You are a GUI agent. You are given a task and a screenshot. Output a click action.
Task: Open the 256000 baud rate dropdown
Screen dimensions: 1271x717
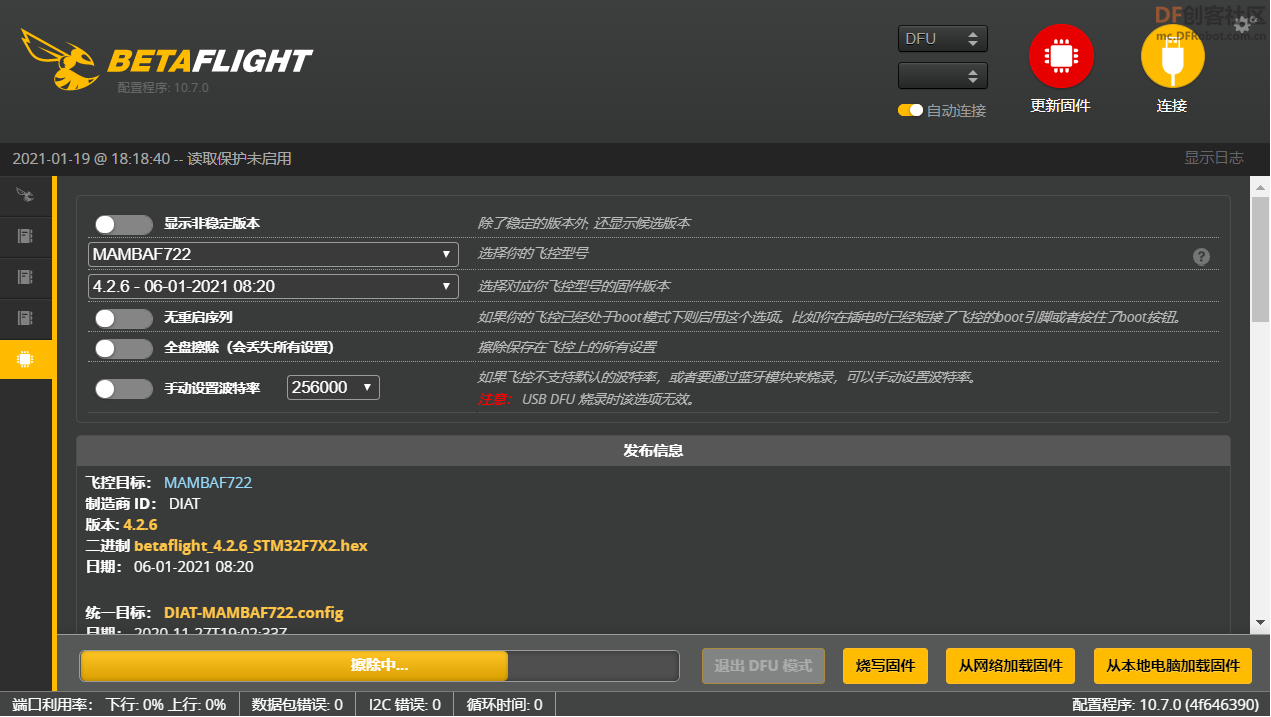point(333,387)
